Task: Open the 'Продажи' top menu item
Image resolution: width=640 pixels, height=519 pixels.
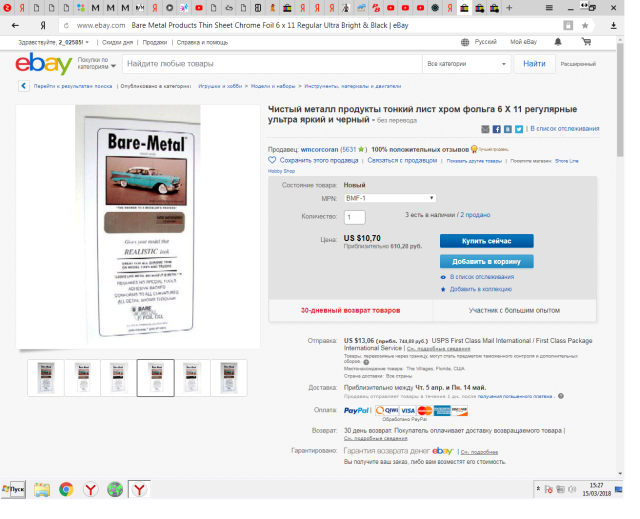Action: (x=154, y=42)
